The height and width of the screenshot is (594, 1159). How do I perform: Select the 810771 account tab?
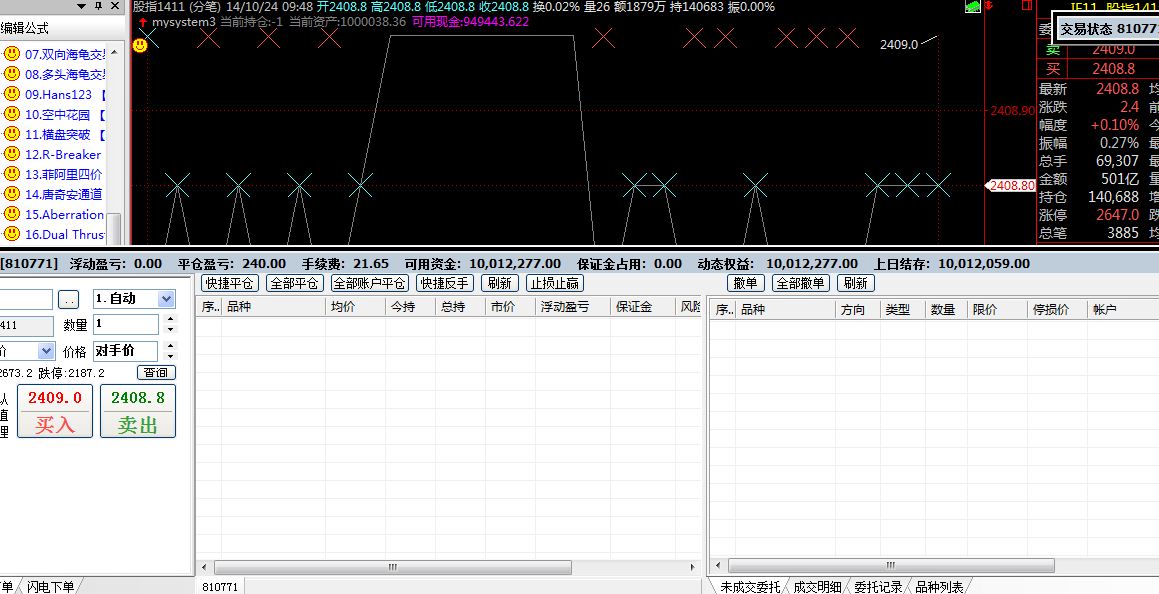(x=220, y=587)
